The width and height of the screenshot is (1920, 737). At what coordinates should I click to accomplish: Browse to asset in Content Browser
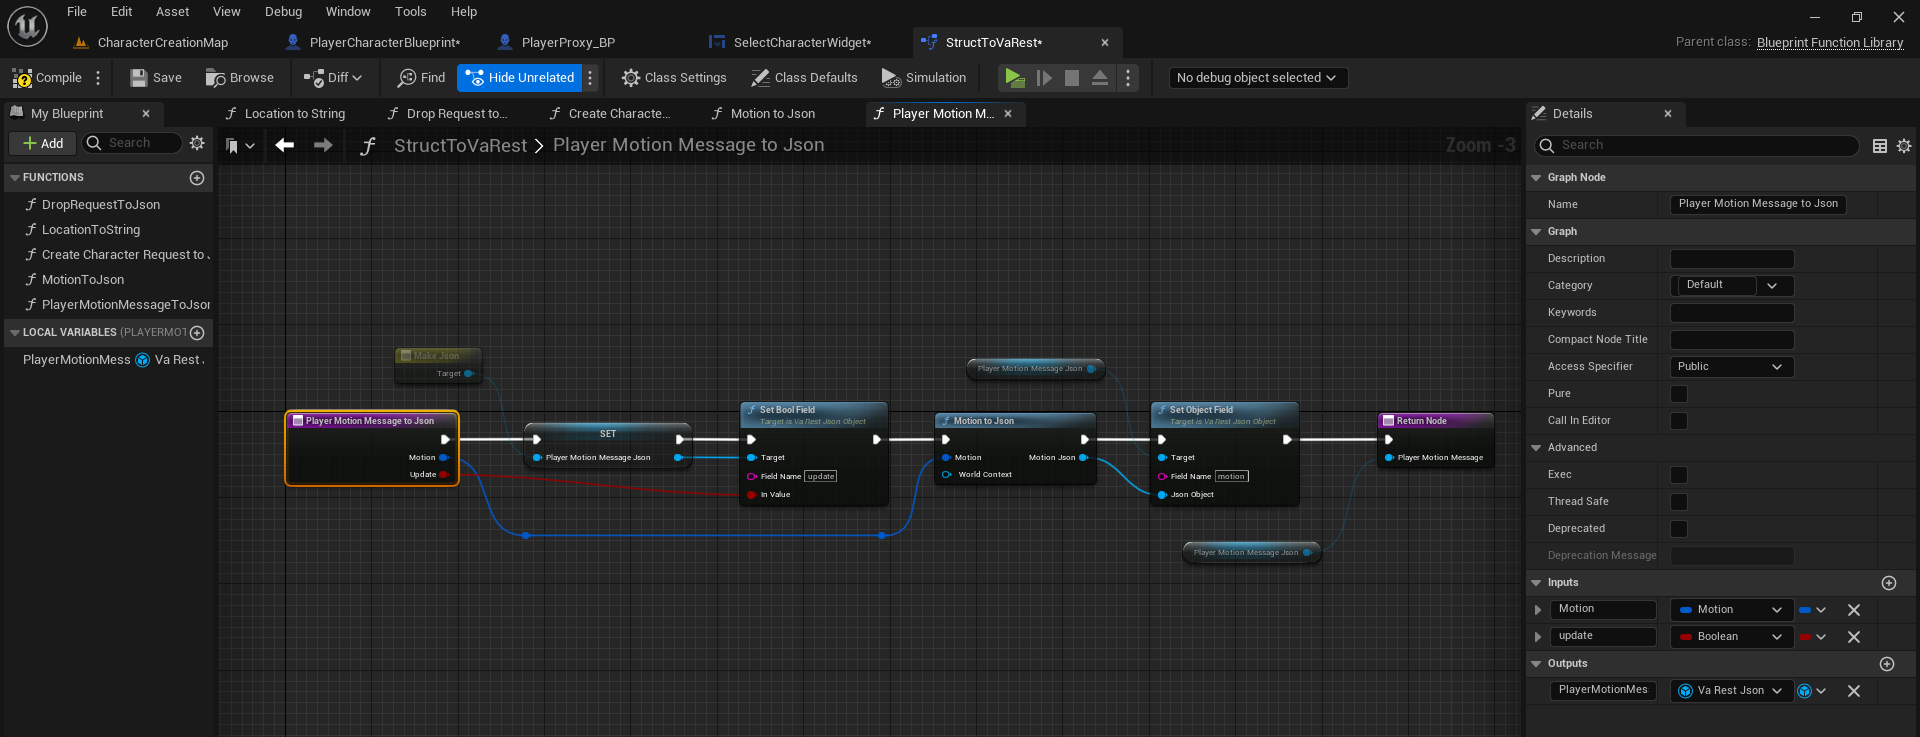point(240,78)
